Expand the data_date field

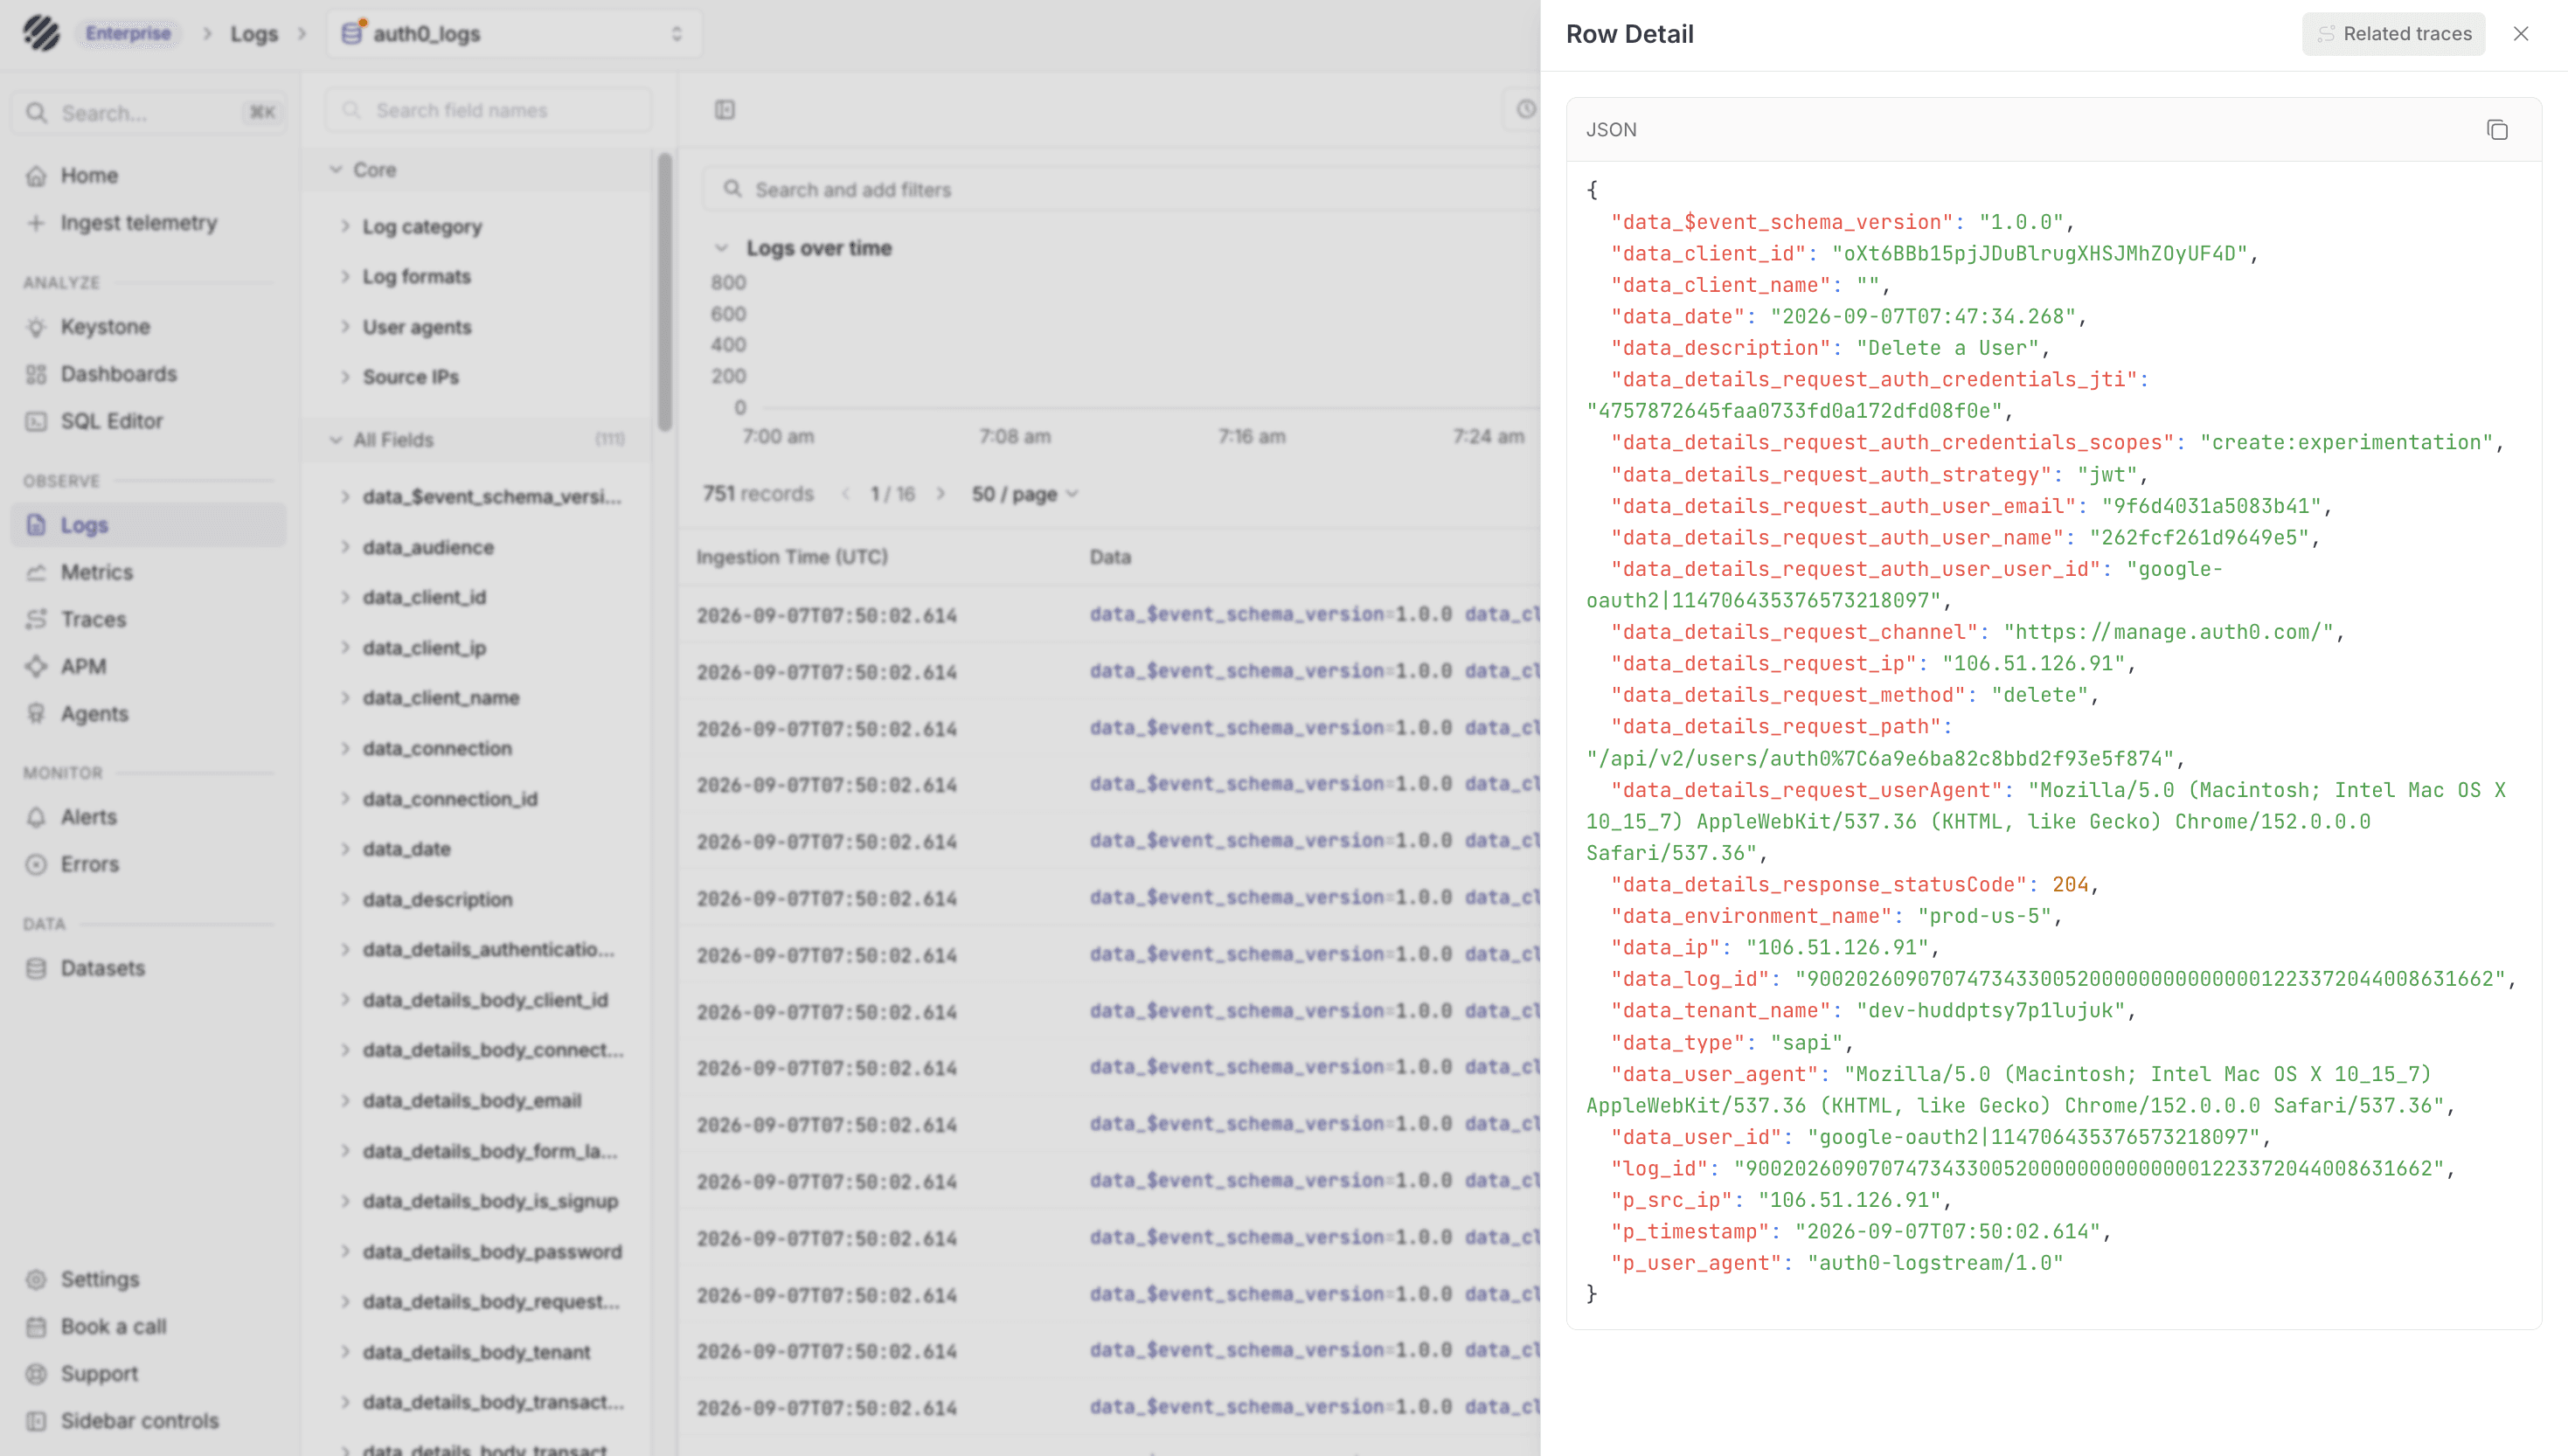[345, 848]
